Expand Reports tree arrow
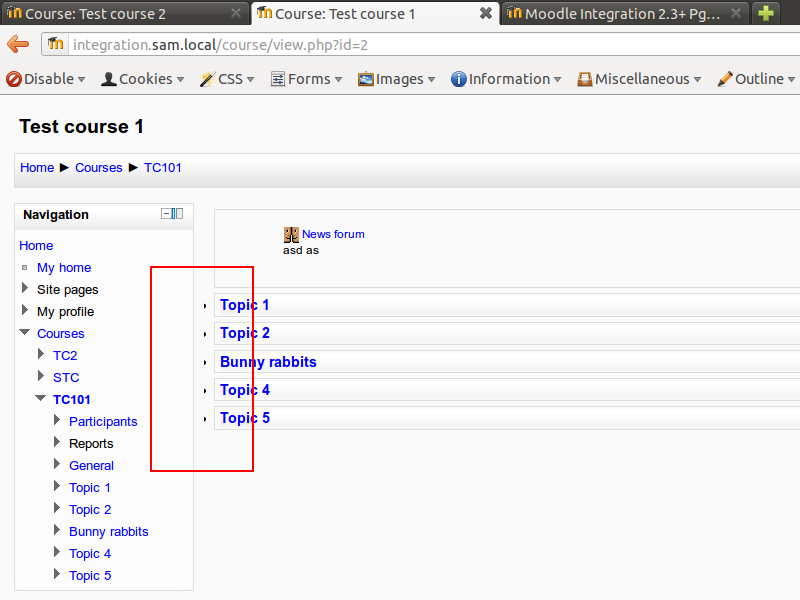The height and width of the screenshot is (600, 800). click(x=57, y=442)
